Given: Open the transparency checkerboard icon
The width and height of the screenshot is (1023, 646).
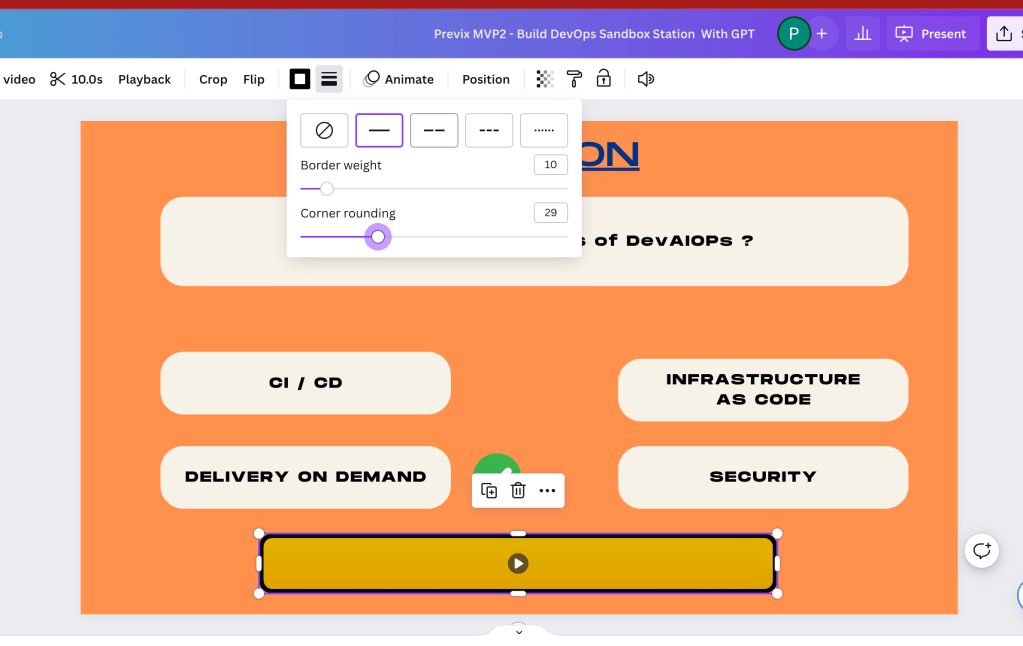Looking at the screenshot, I should [x=545, y=79].
